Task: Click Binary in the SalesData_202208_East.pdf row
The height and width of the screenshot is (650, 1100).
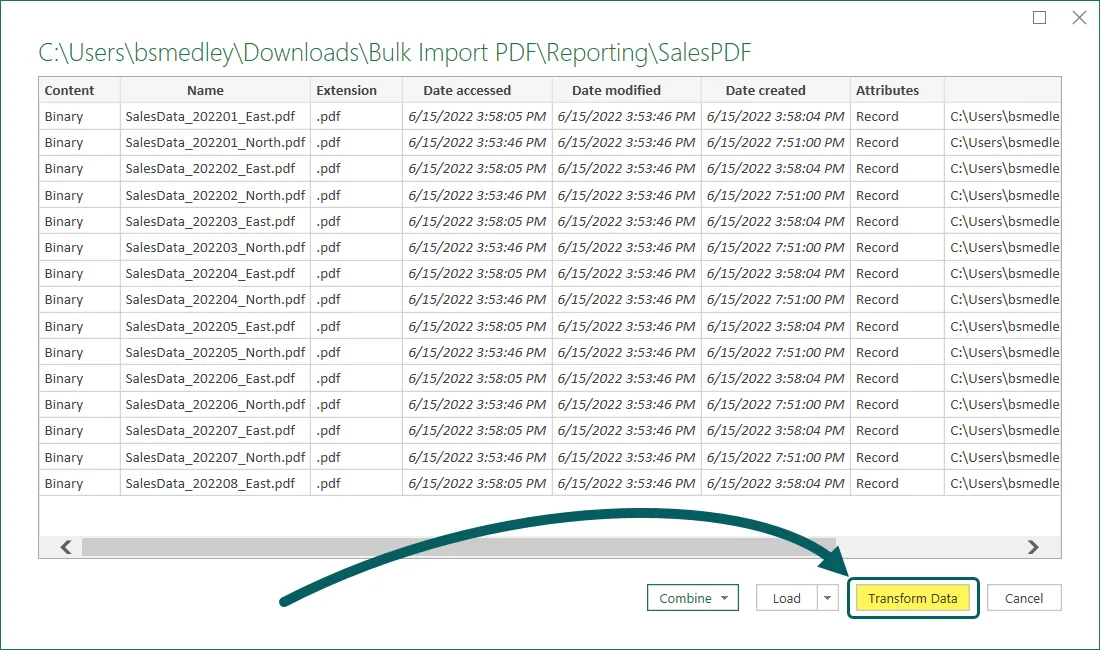Action: pos(64,483)
